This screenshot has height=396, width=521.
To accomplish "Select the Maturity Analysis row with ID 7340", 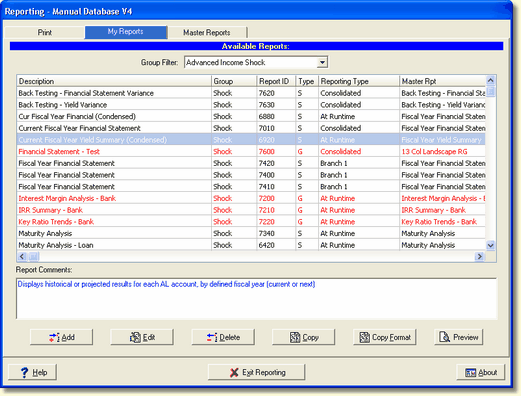I will coord(251,233).
